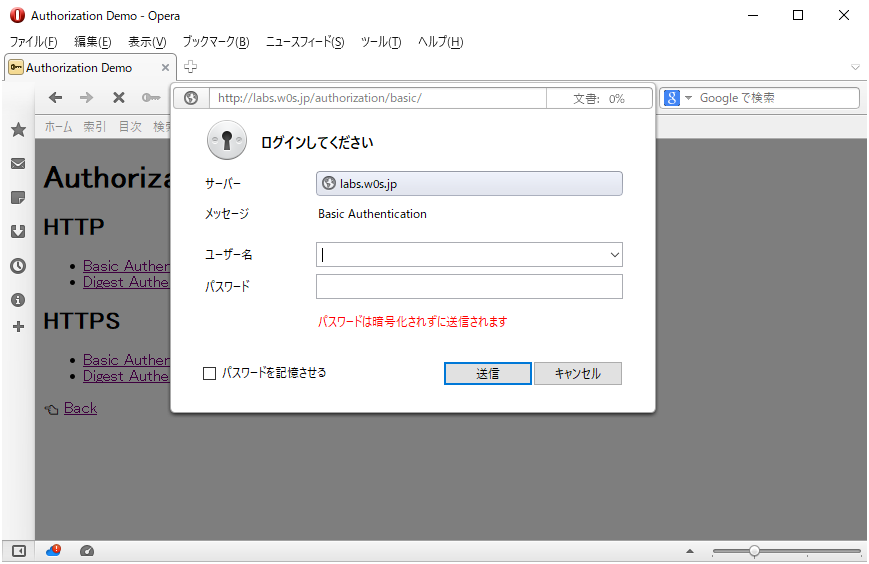Click the Opera Link cloud icon

[x=53, y=550]
